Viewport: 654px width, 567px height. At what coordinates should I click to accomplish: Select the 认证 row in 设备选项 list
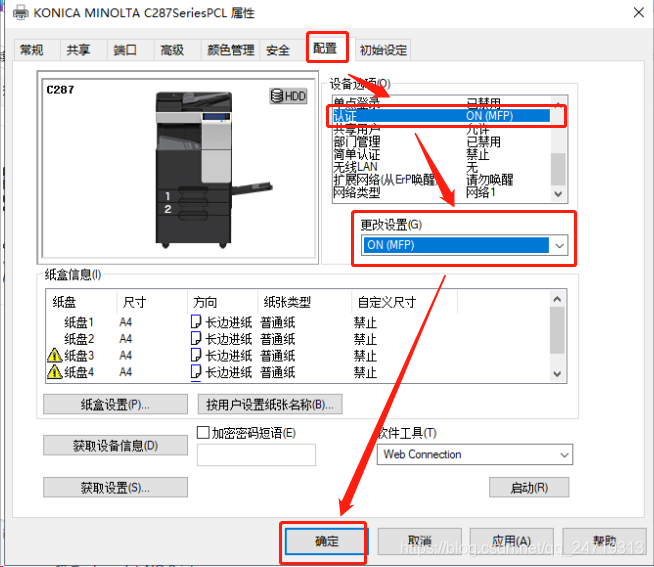coord(441,116)
